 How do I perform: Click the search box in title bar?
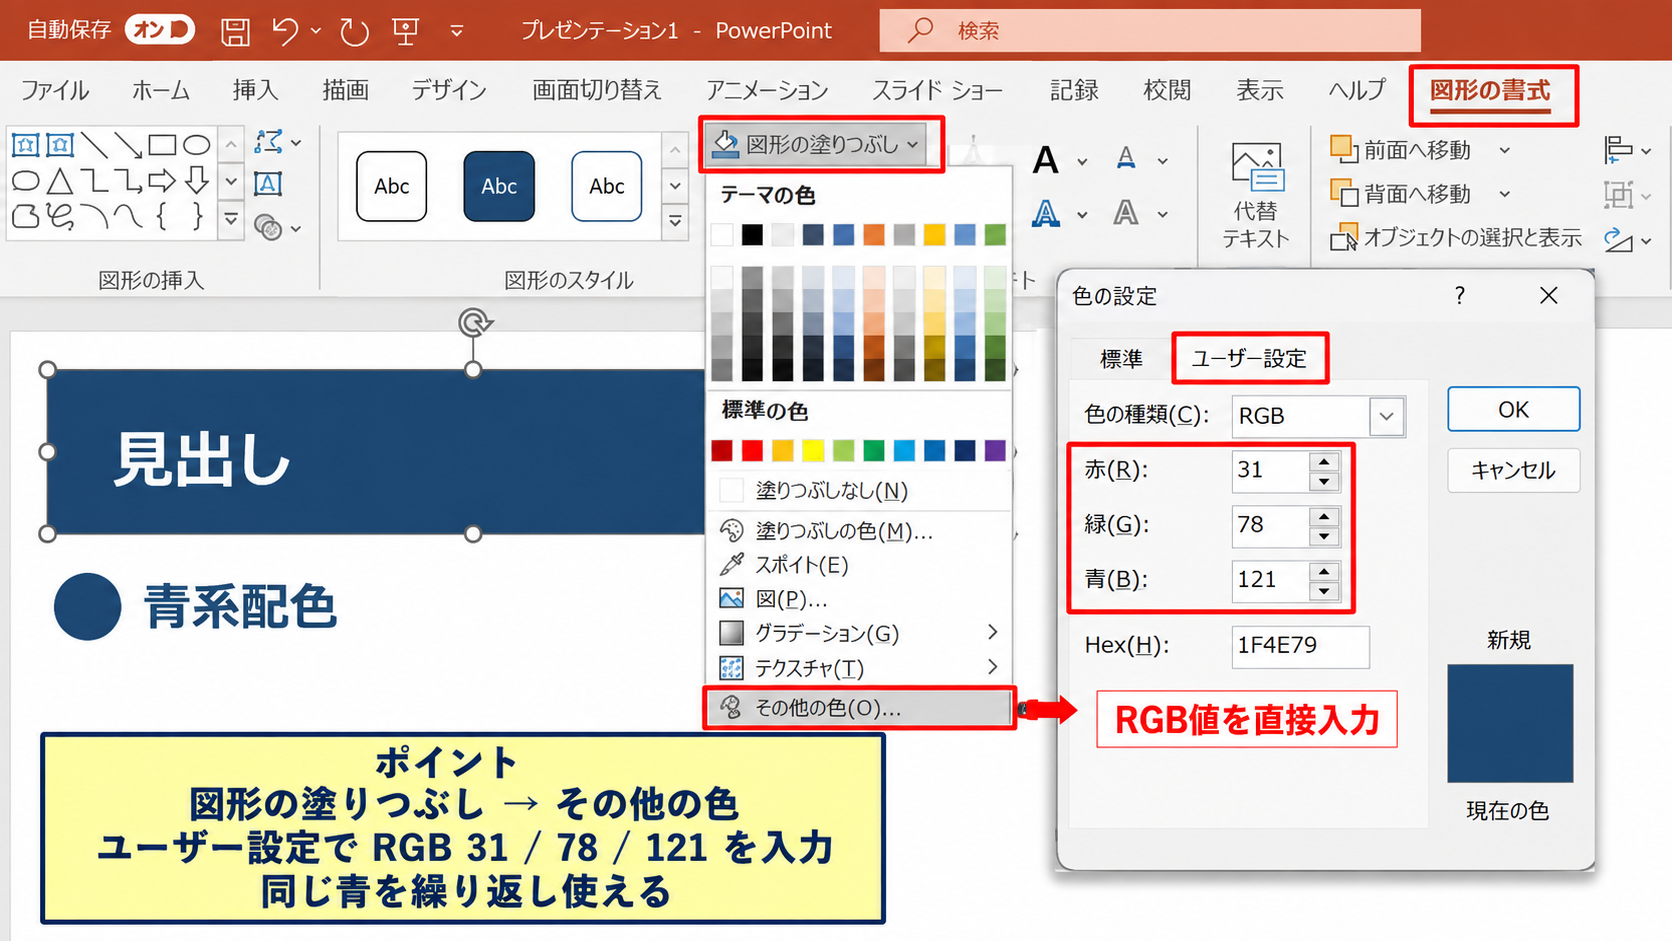[x=1150, y=30]
